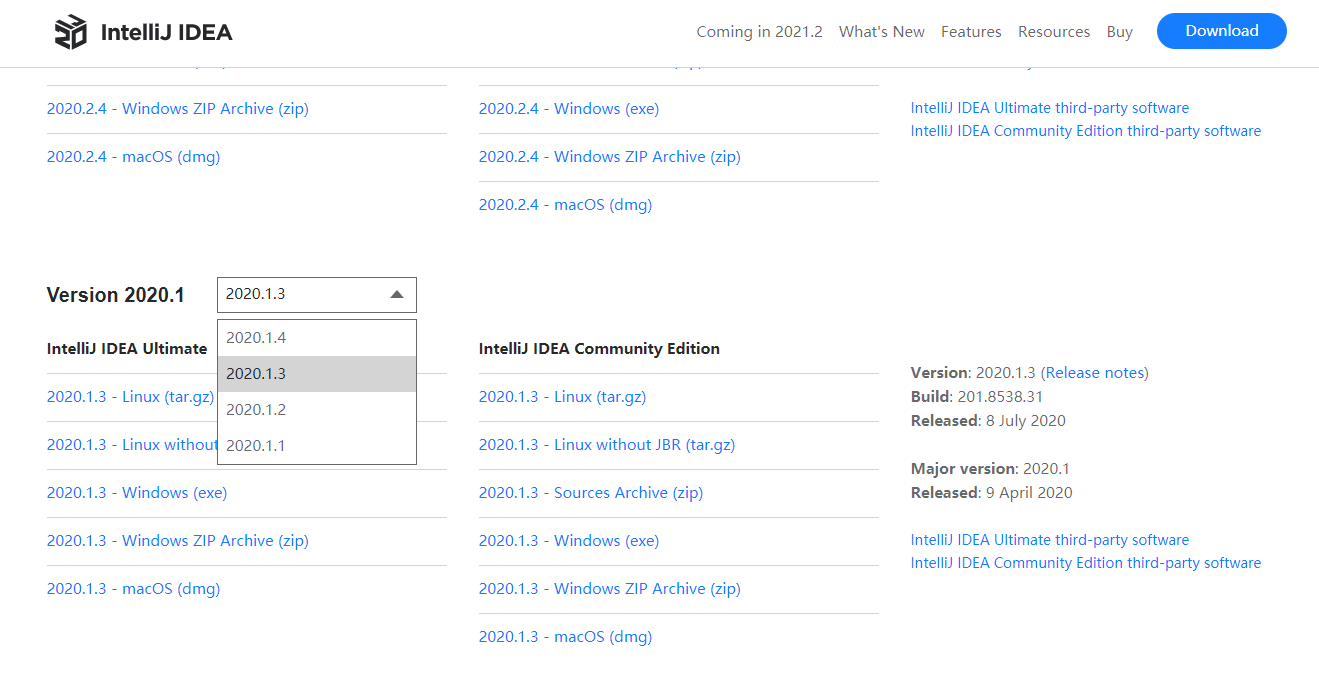Download Community 2020.1.3 Linux (tar.gz)
Image resolution: width=1319 pixels, height=674 pixels.
click(563, 397)
